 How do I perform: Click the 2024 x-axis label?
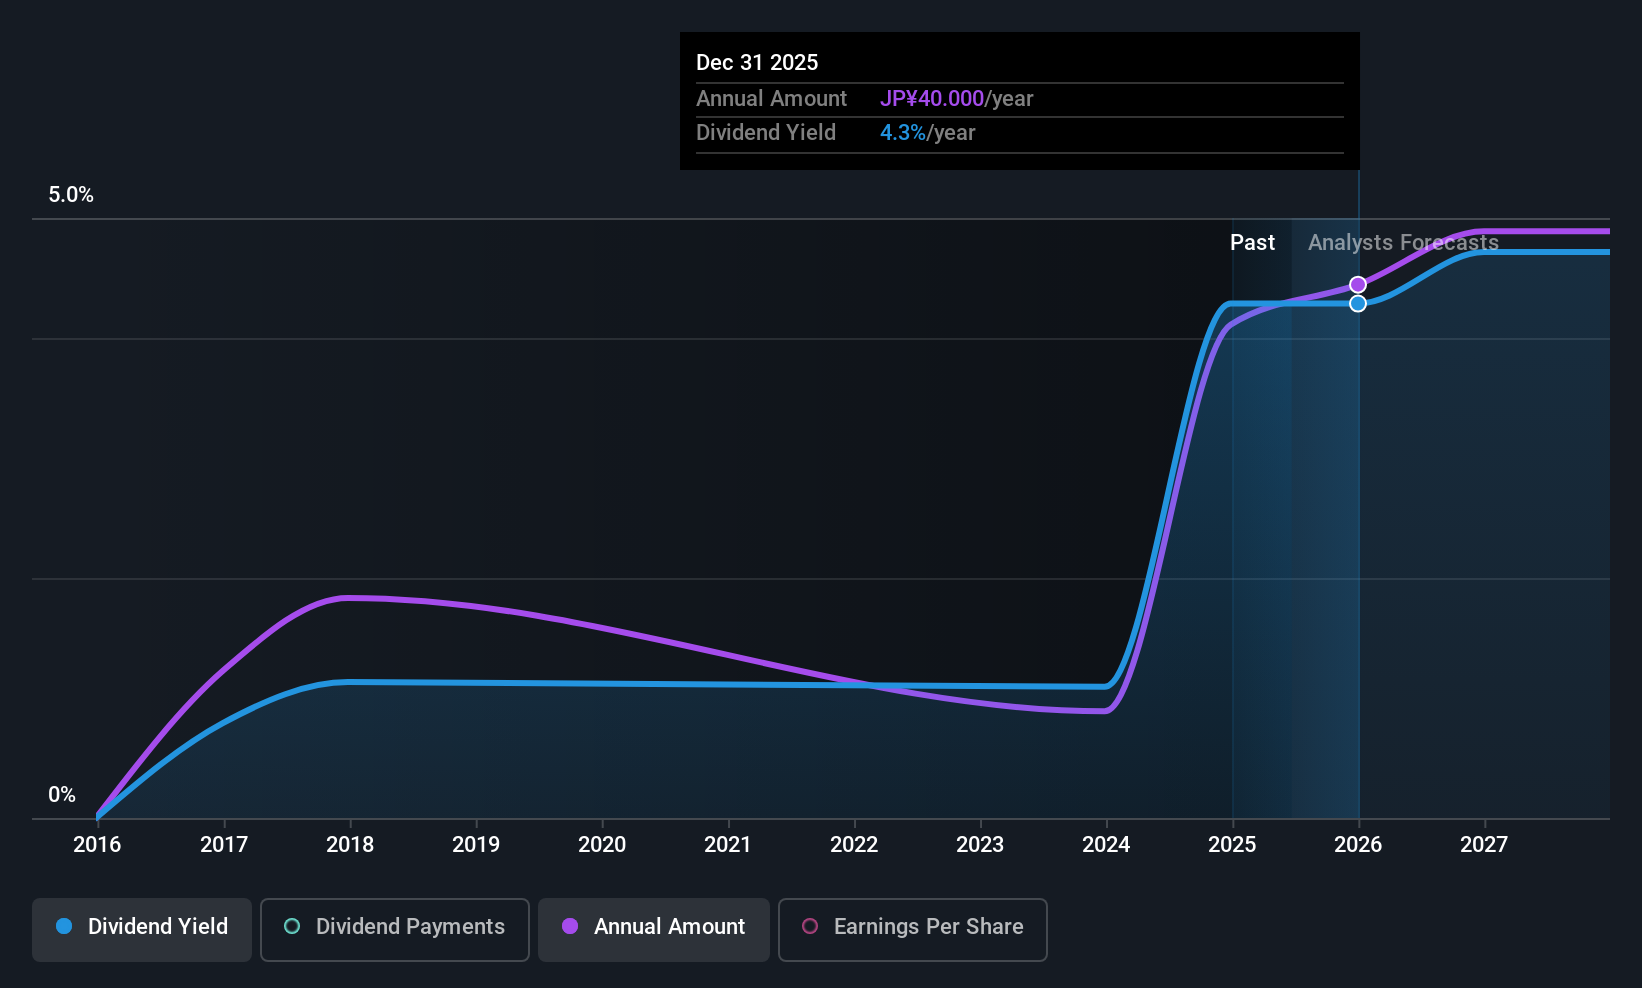tap(1106, 844)
